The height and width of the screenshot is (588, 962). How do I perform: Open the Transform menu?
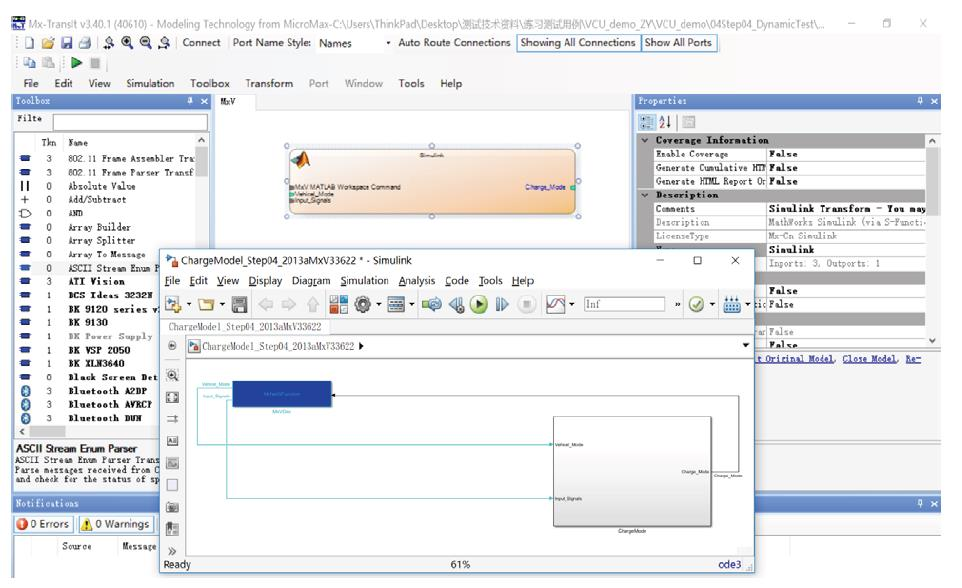click(x=269, y=83)
